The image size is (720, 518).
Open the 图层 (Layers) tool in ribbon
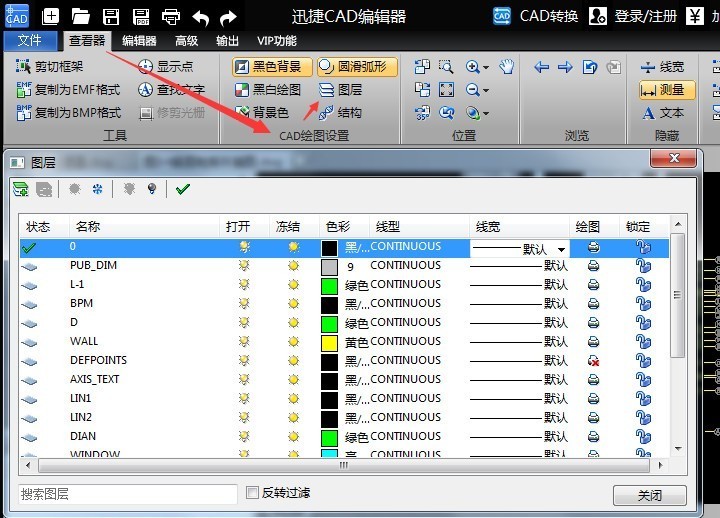pyautogui.click(x=340, y=90)
